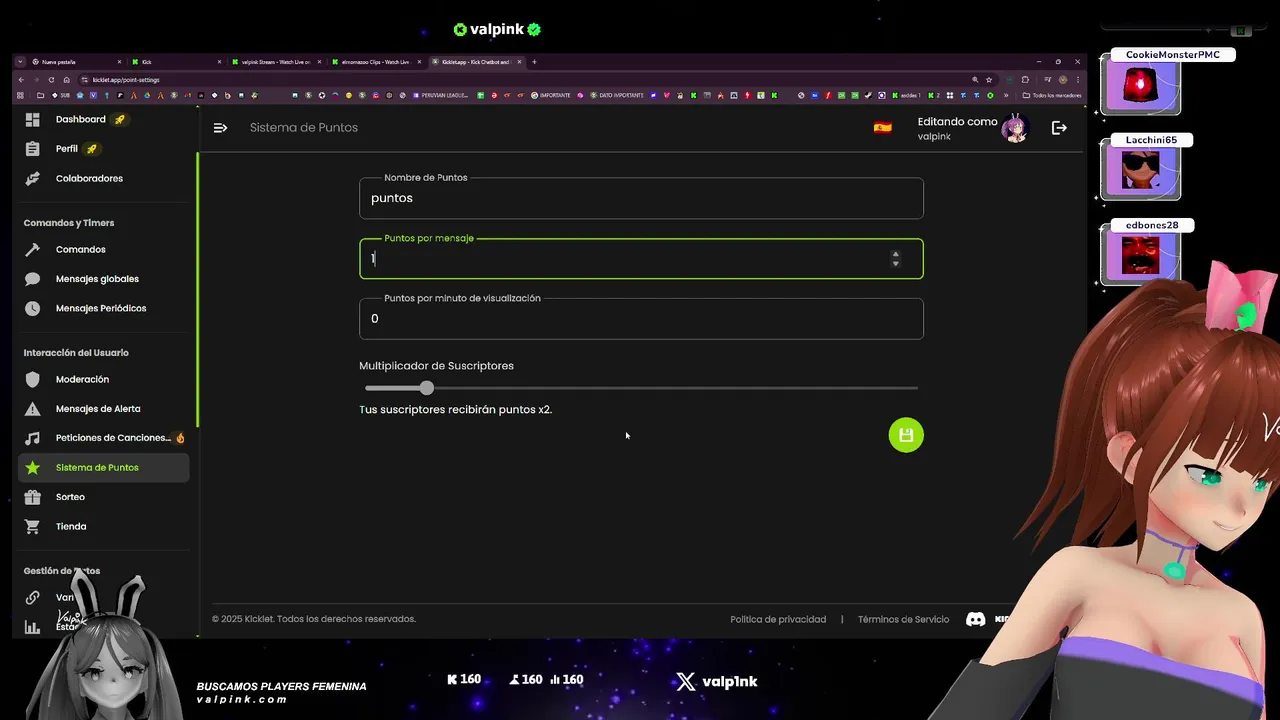Open the Sorteo menu item

(x=70, y=497)
